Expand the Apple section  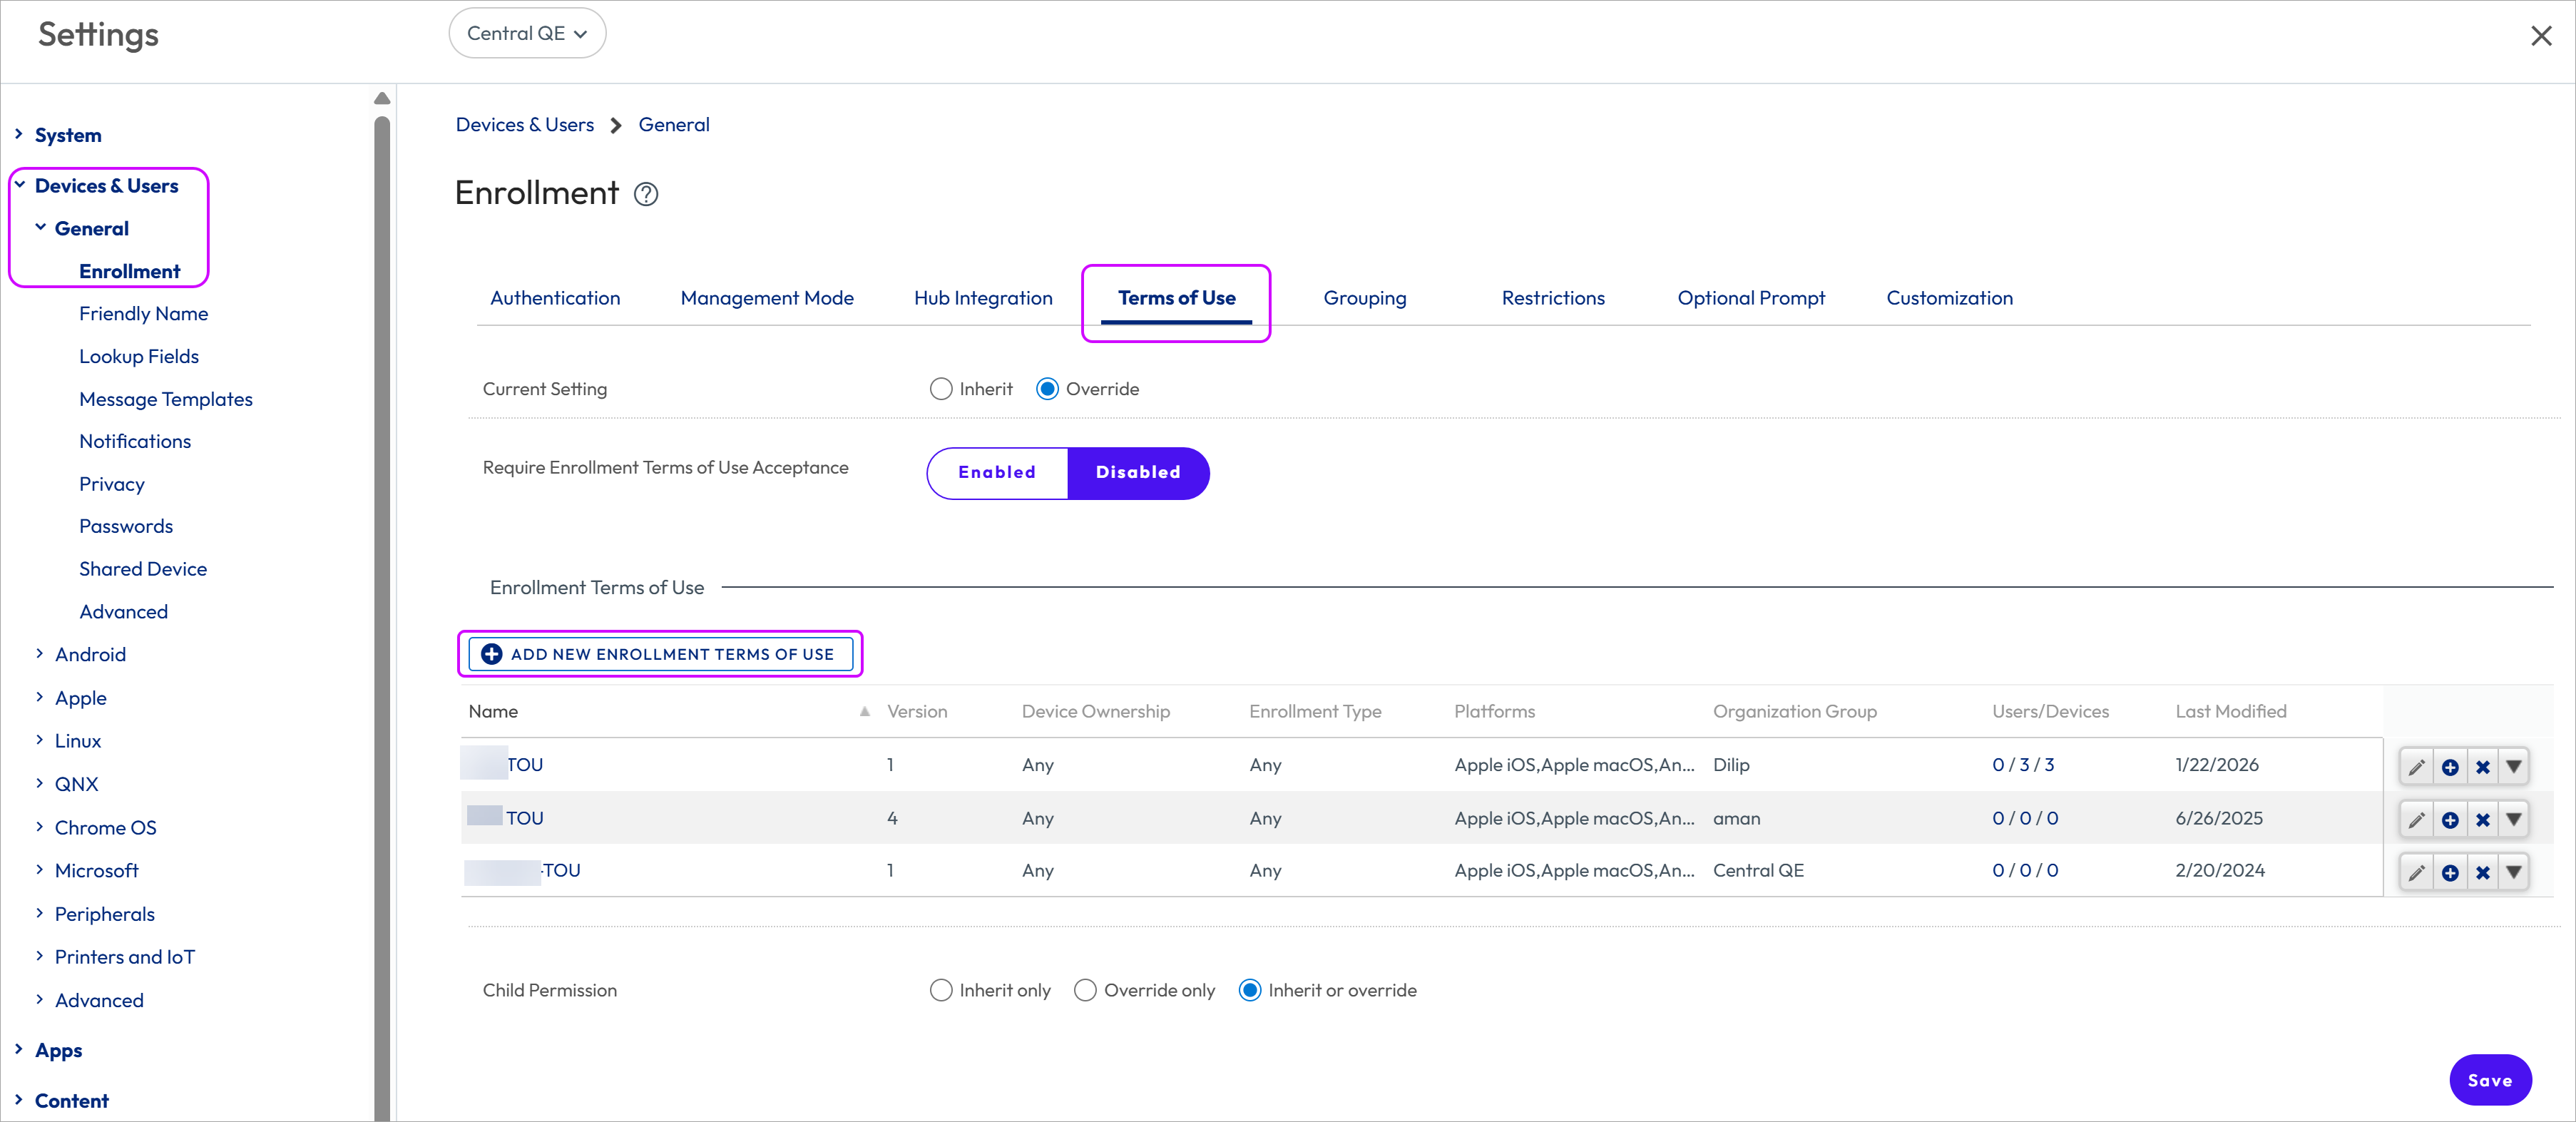(39, 697)
